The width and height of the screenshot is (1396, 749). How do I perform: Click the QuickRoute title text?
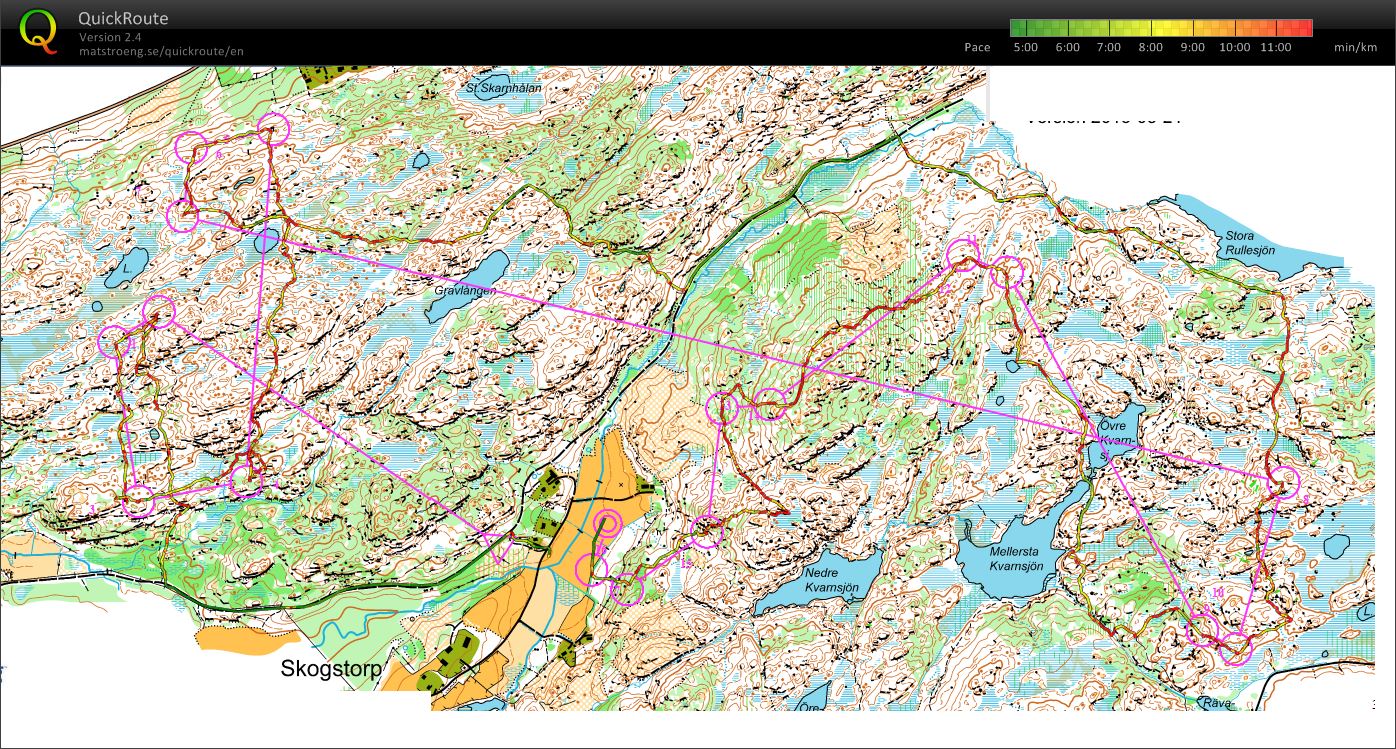(x=123, y=19)
